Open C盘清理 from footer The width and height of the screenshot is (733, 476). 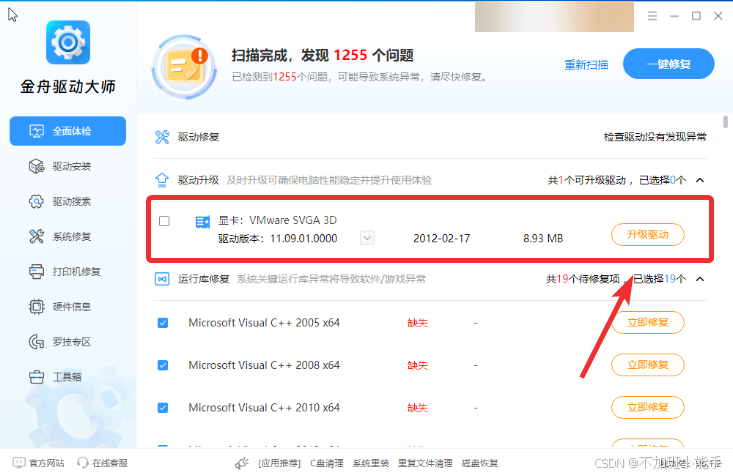(327, 463)
